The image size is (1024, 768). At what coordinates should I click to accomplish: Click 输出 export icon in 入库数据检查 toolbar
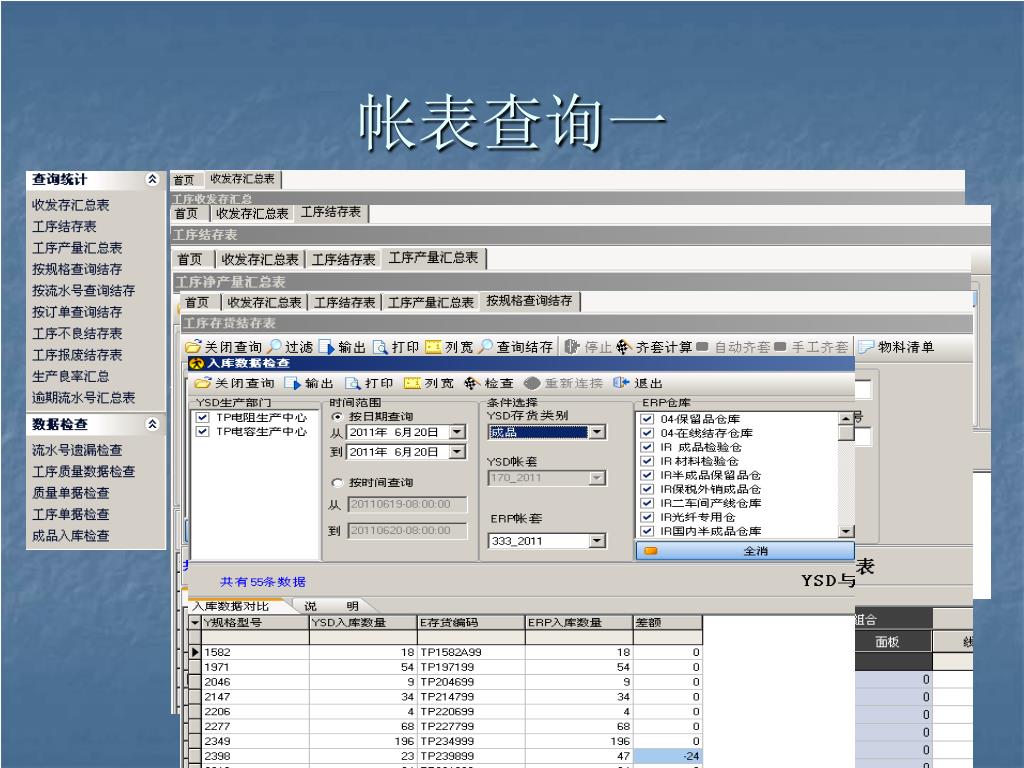pos(292,383)
